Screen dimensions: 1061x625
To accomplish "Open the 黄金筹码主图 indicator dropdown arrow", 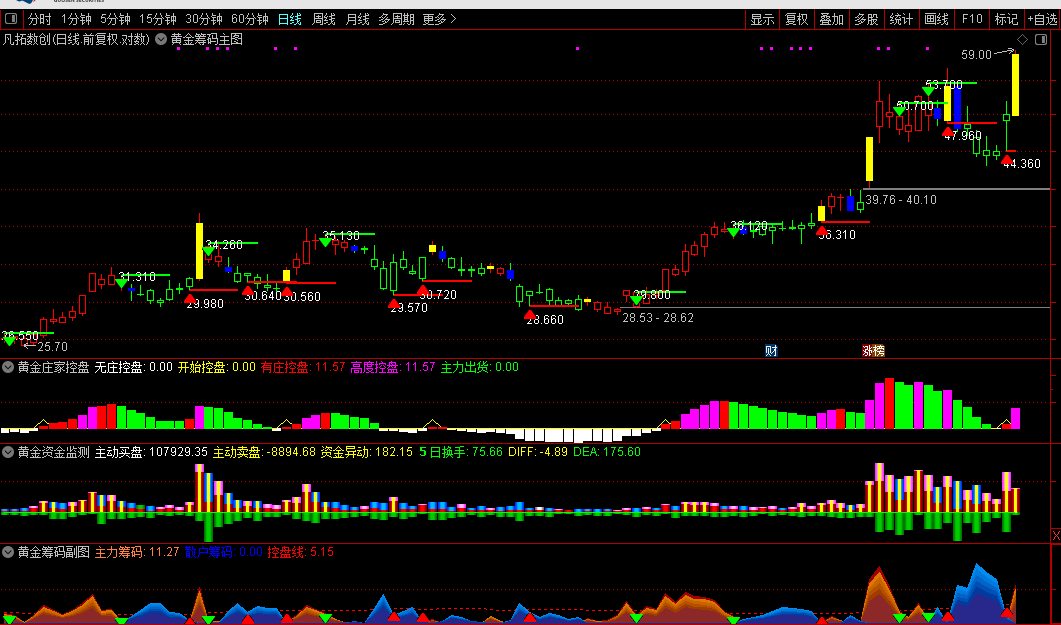I will pos(161,39).
